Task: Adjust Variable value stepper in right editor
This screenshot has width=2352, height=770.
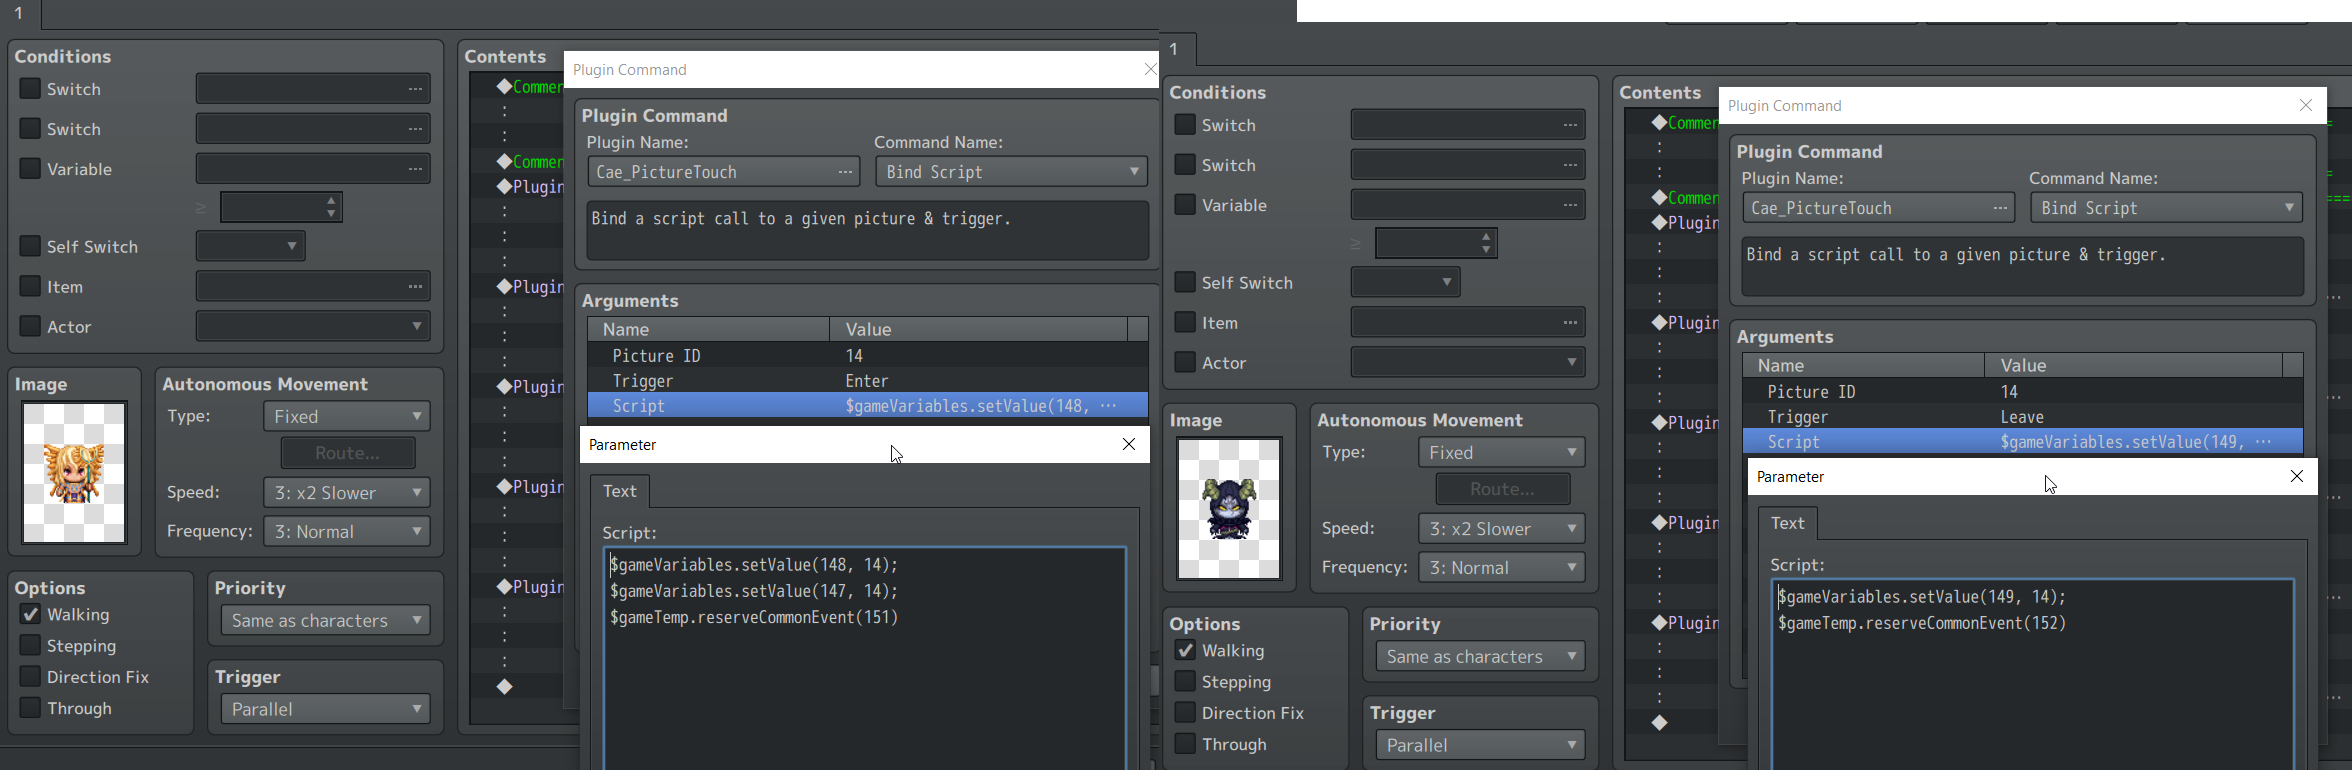Action: pyautogui.click(x=1486, y=243)
